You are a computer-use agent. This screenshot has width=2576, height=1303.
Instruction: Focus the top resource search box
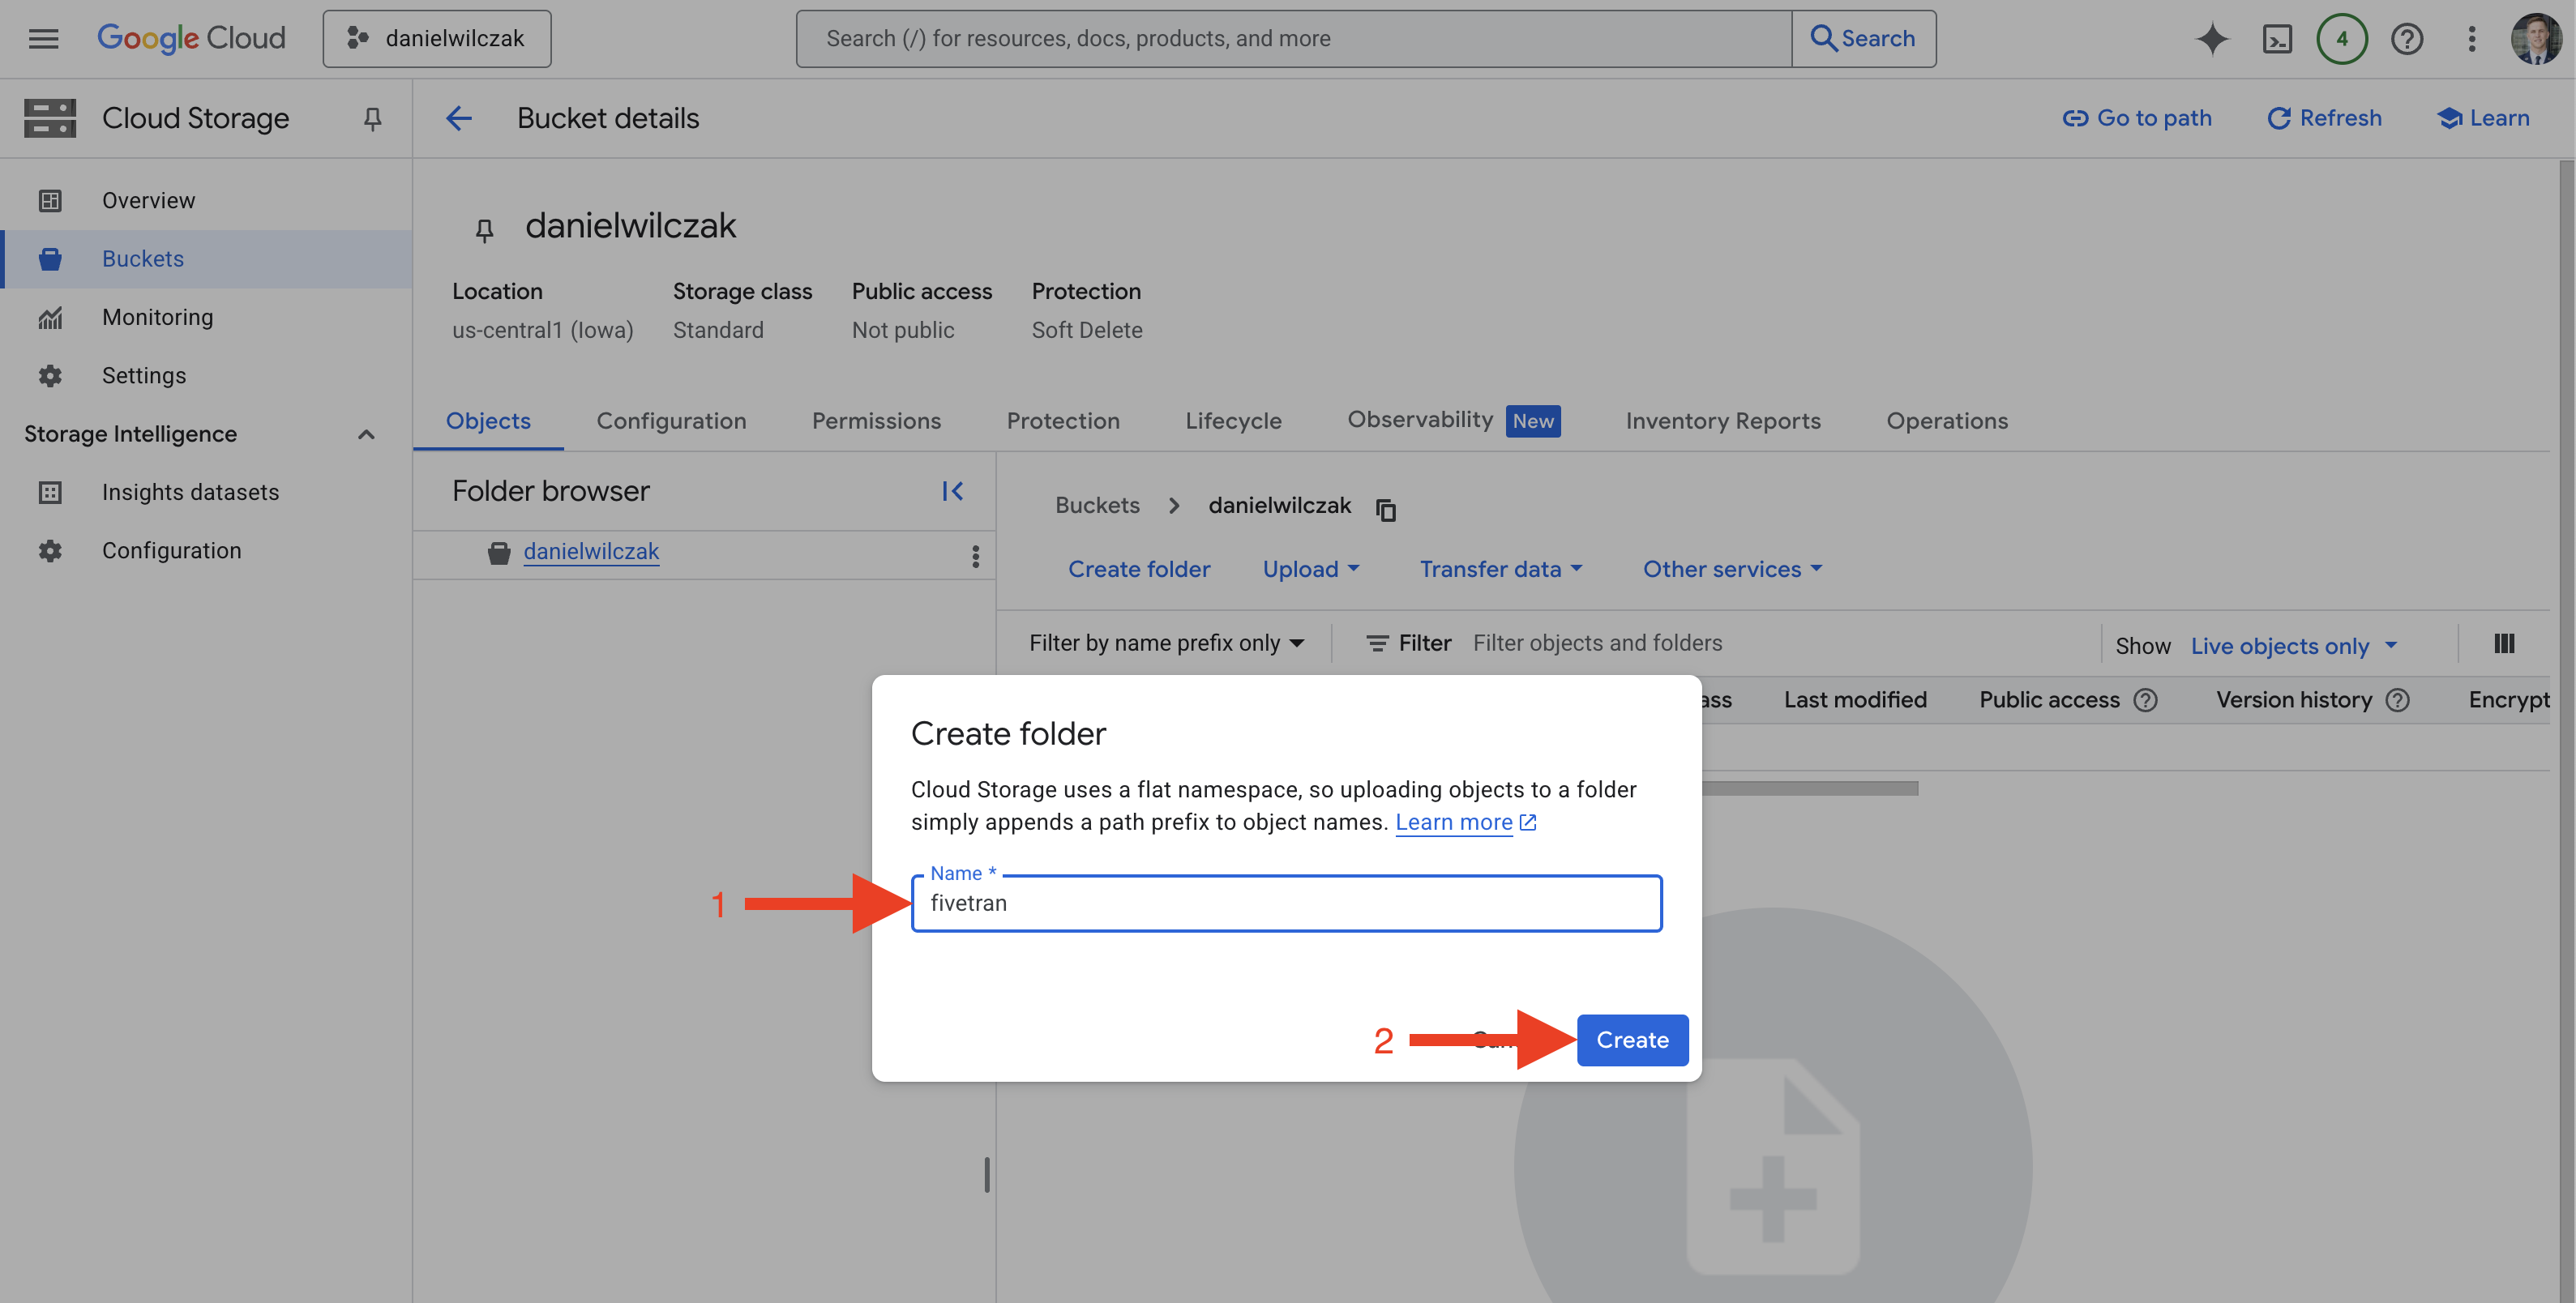point(1294,39)
